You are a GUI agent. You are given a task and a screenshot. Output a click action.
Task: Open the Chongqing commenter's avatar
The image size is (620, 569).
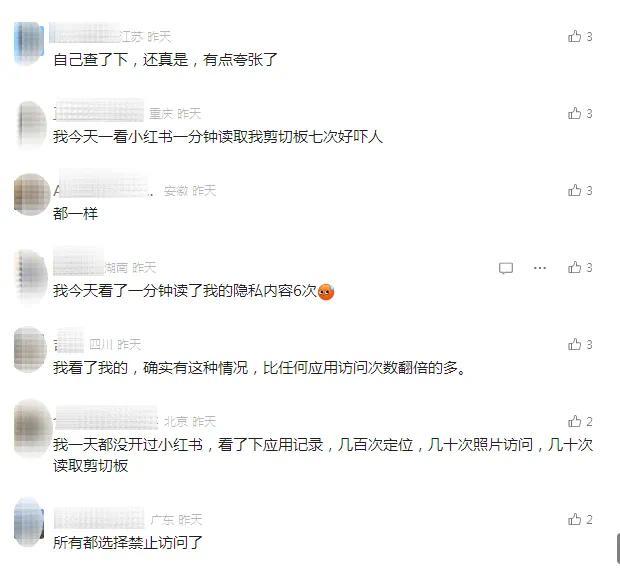[32, 124]
